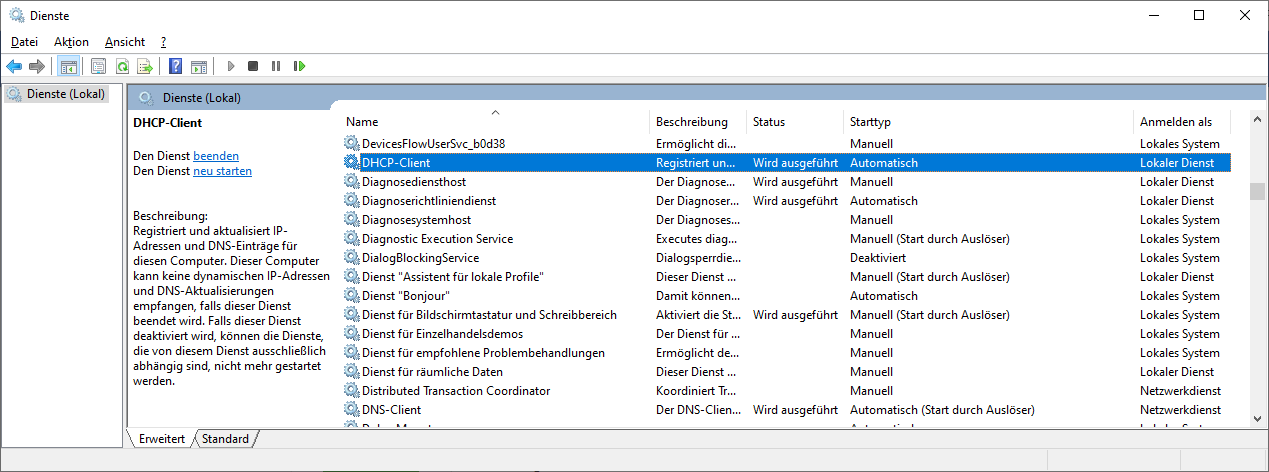Open the Ansicht menu
The image size is (1269, 472).
point(125,42)
